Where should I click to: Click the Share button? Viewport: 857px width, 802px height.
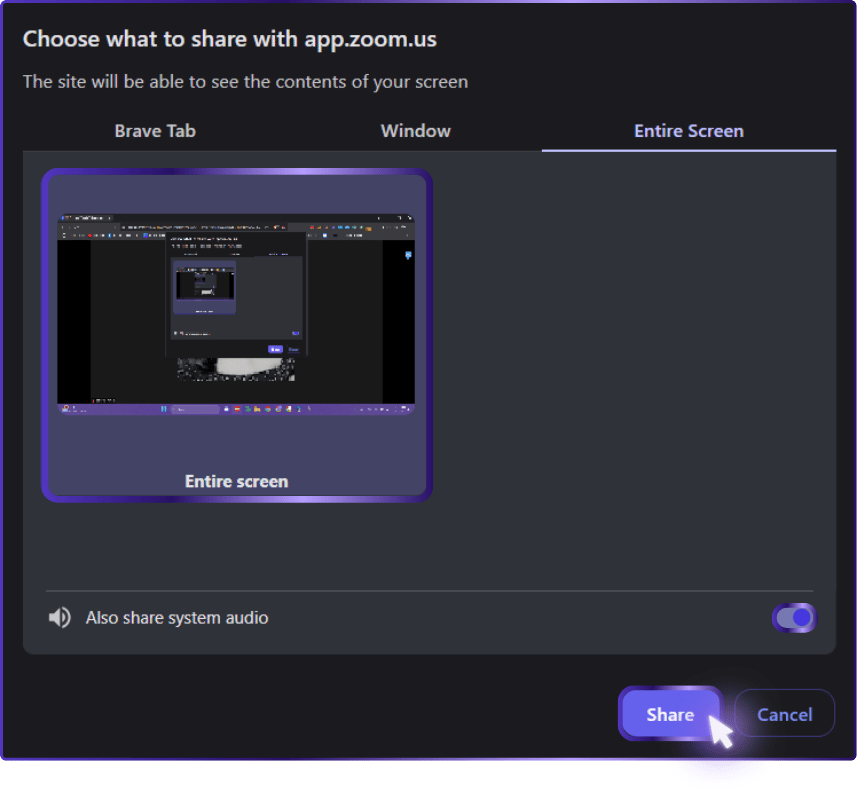click(x=670, y=714)
